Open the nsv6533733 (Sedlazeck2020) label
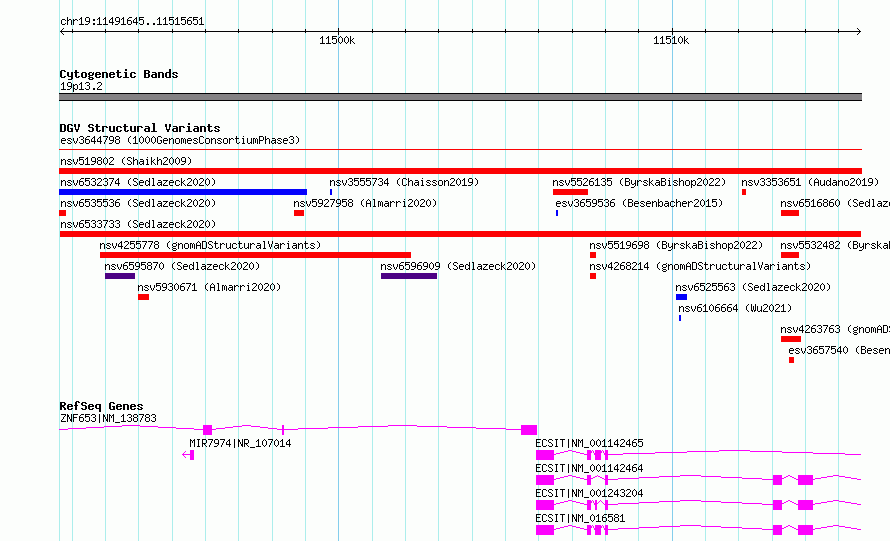Viewport: 890px width, 541px height. [x=138, y=224]
